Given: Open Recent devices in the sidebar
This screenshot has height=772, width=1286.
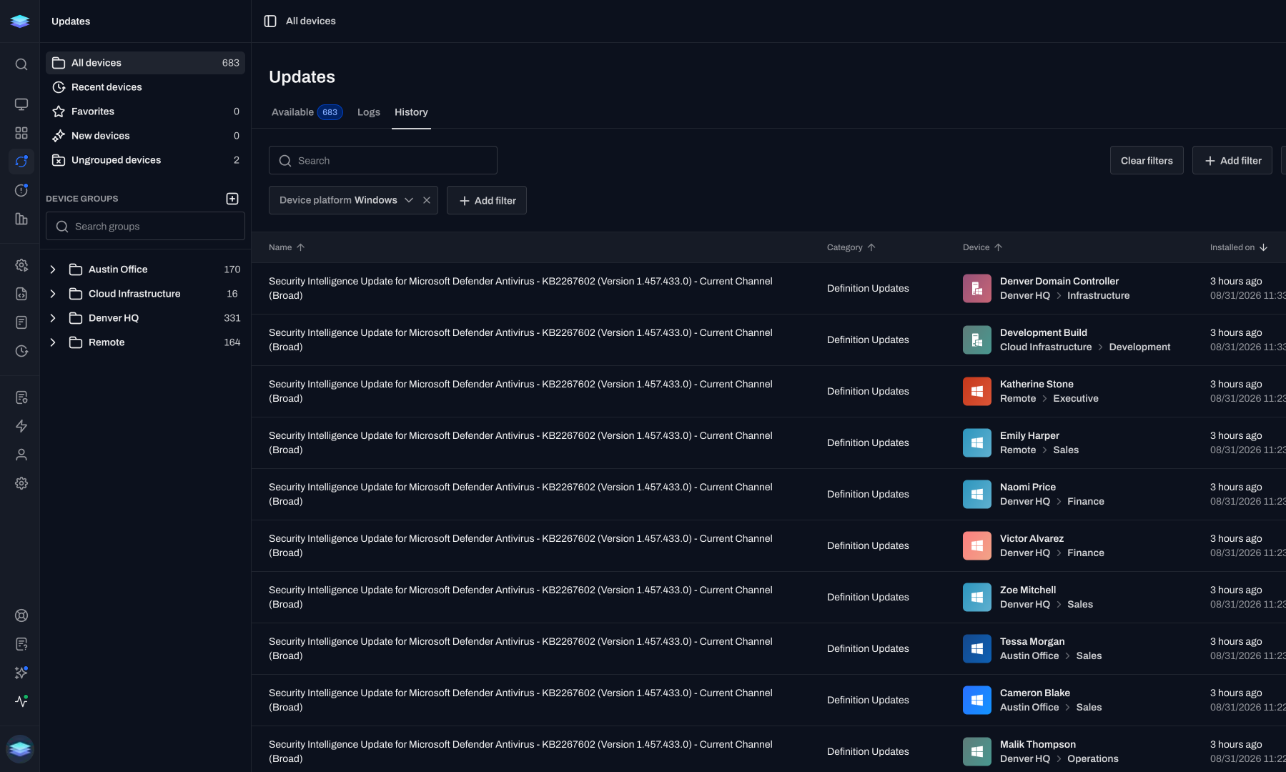Looking at the screenshot, I should 145,87.
